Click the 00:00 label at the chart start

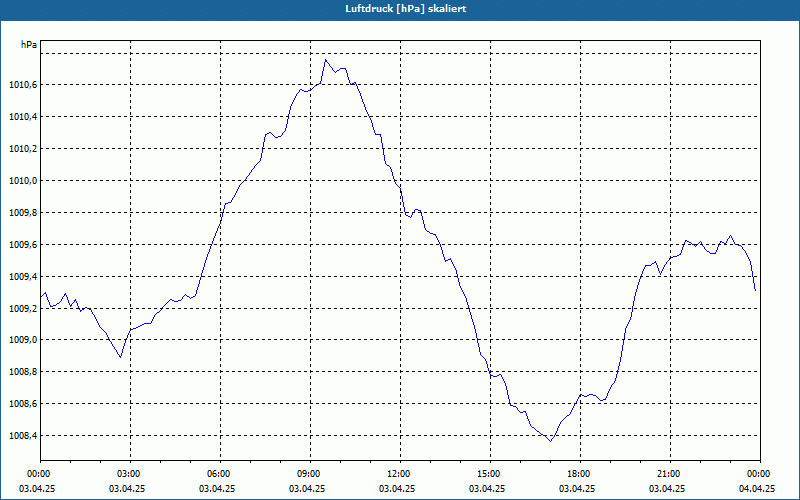coord(40,474)
